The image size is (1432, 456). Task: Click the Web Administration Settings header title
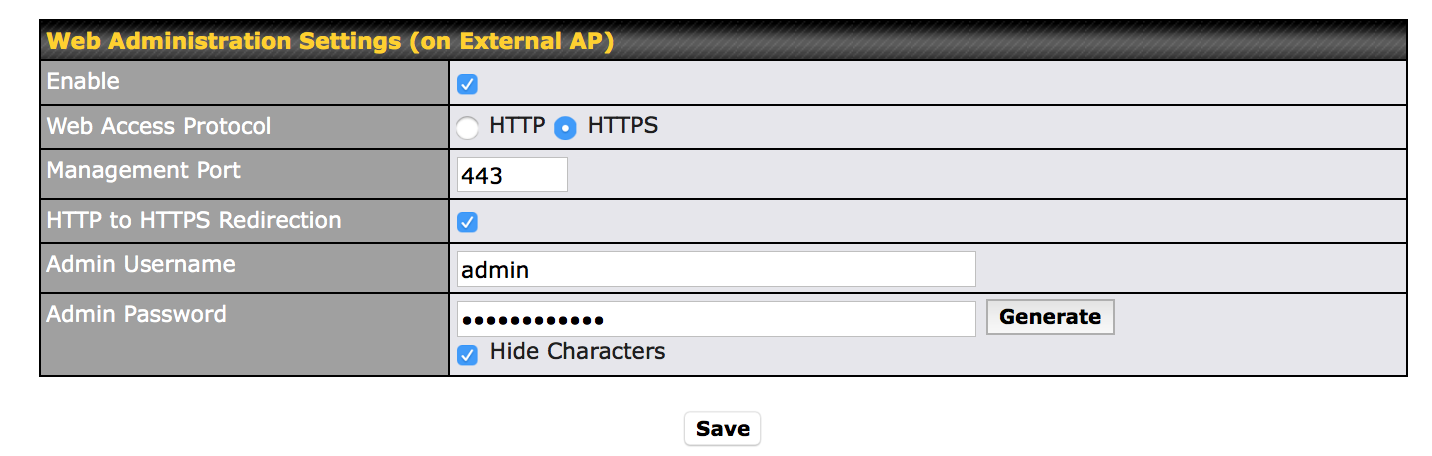pos(330,41)
